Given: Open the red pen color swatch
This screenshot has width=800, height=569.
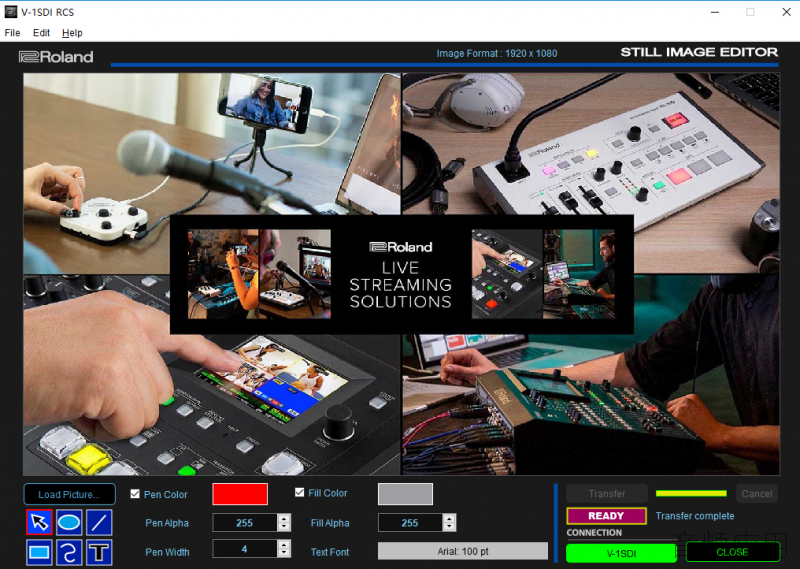Looking at the screenshot, I should pos(240,494).
